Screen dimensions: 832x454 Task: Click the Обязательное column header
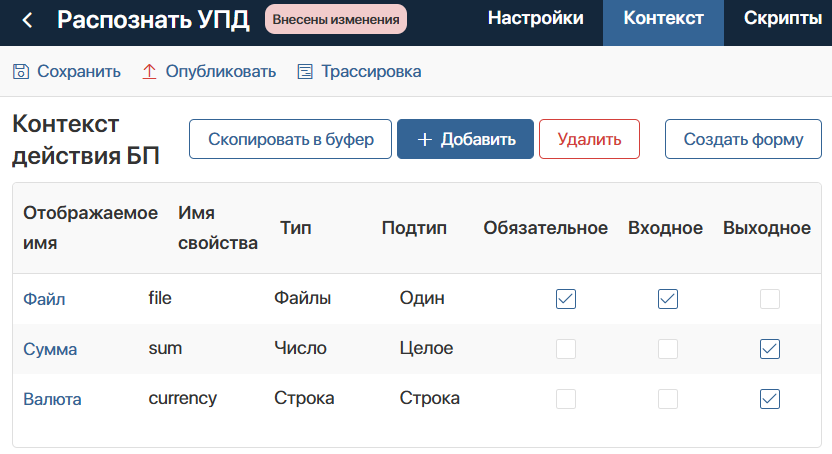click(x=545, y=228)
